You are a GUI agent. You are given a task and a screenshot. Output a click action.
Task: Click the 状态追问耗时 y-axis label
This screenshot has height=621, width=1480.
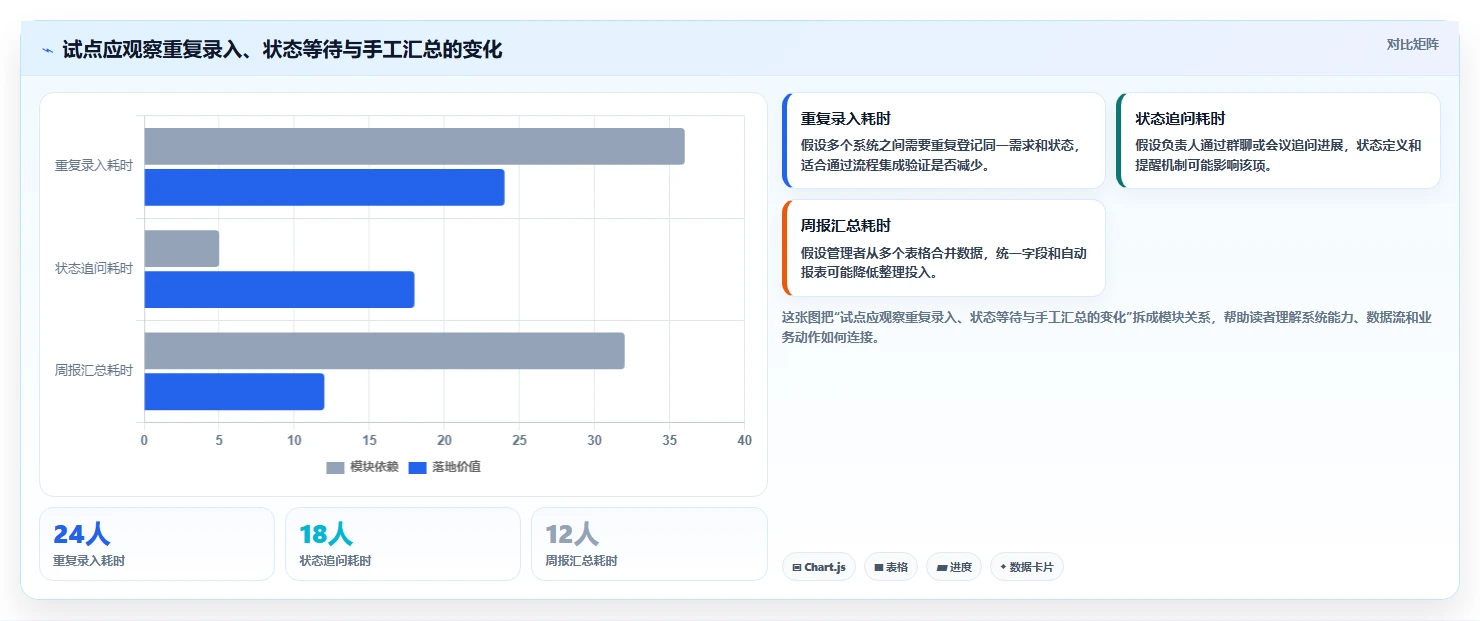click(x=94, y=269)
